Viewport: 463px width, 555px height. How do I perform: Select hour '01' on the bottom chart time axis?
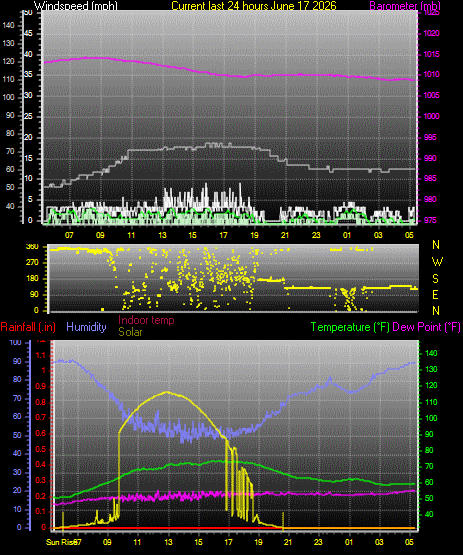pos(349,542)
